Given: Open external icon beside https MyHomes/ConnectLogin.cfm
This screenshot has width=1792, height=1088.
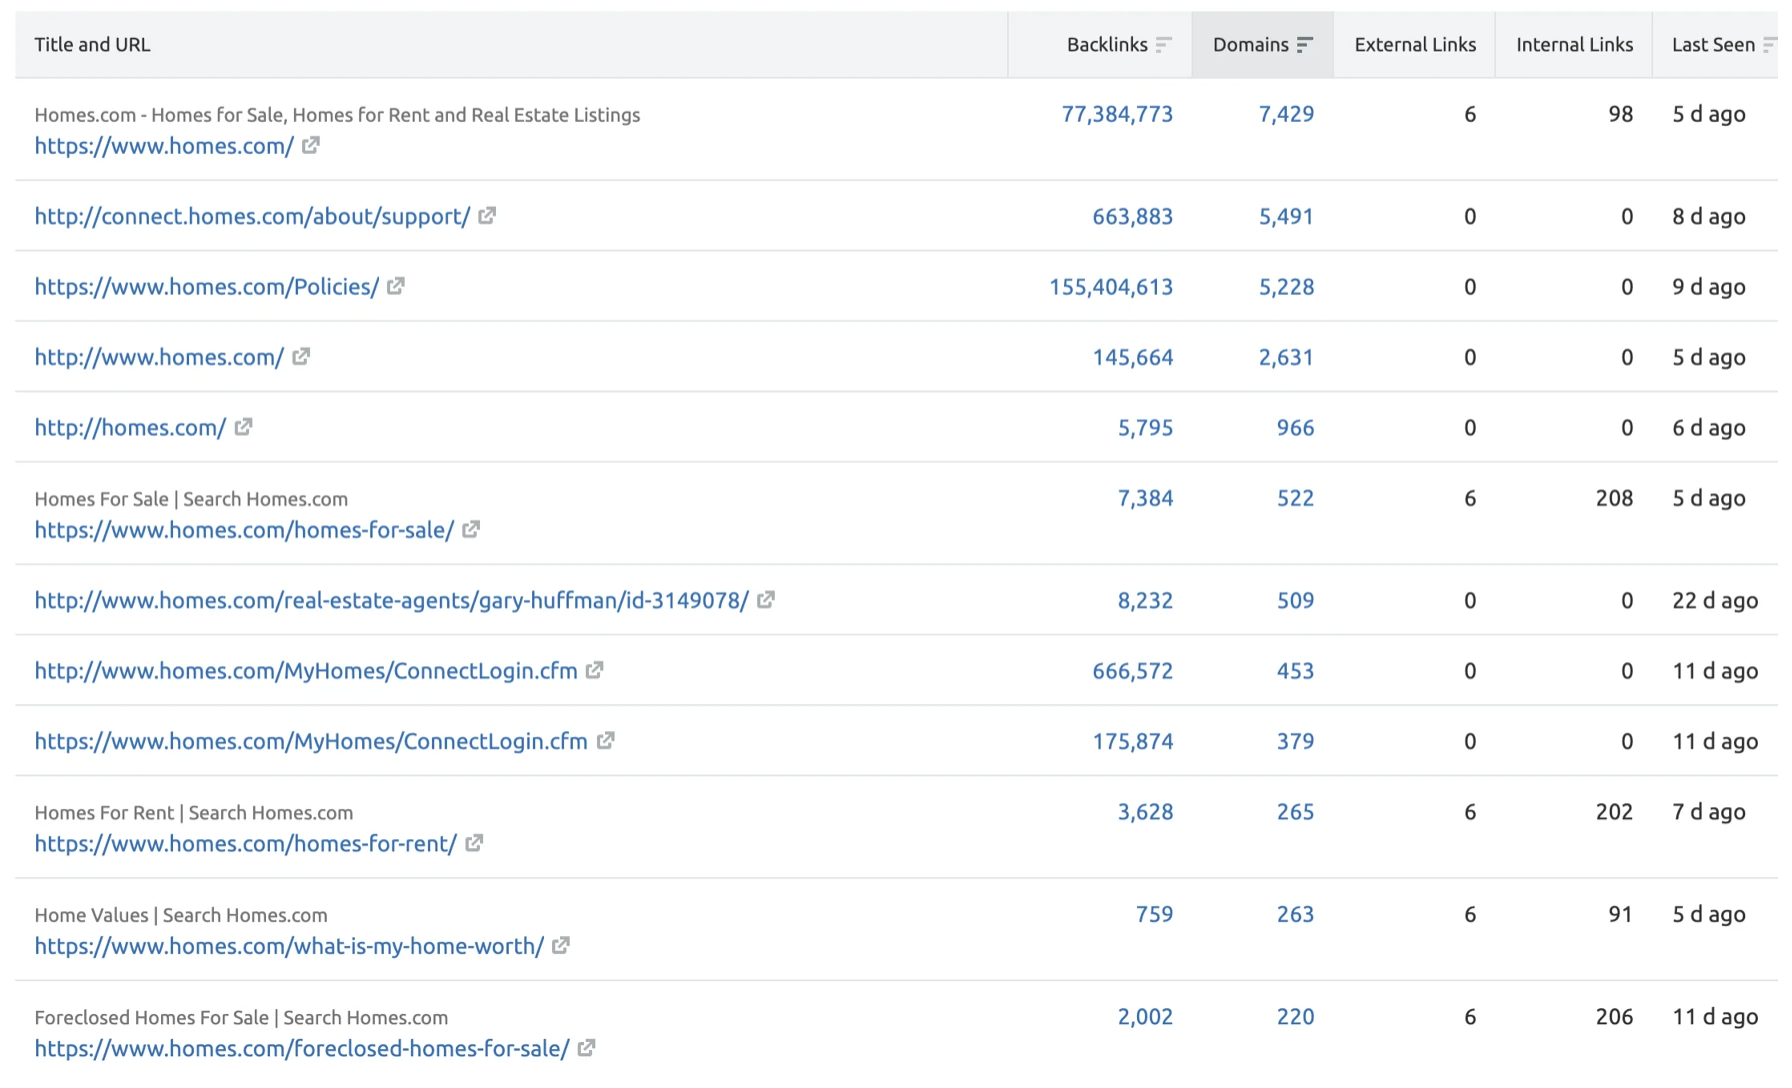Looking at the screenshot, I should [605, 740].
